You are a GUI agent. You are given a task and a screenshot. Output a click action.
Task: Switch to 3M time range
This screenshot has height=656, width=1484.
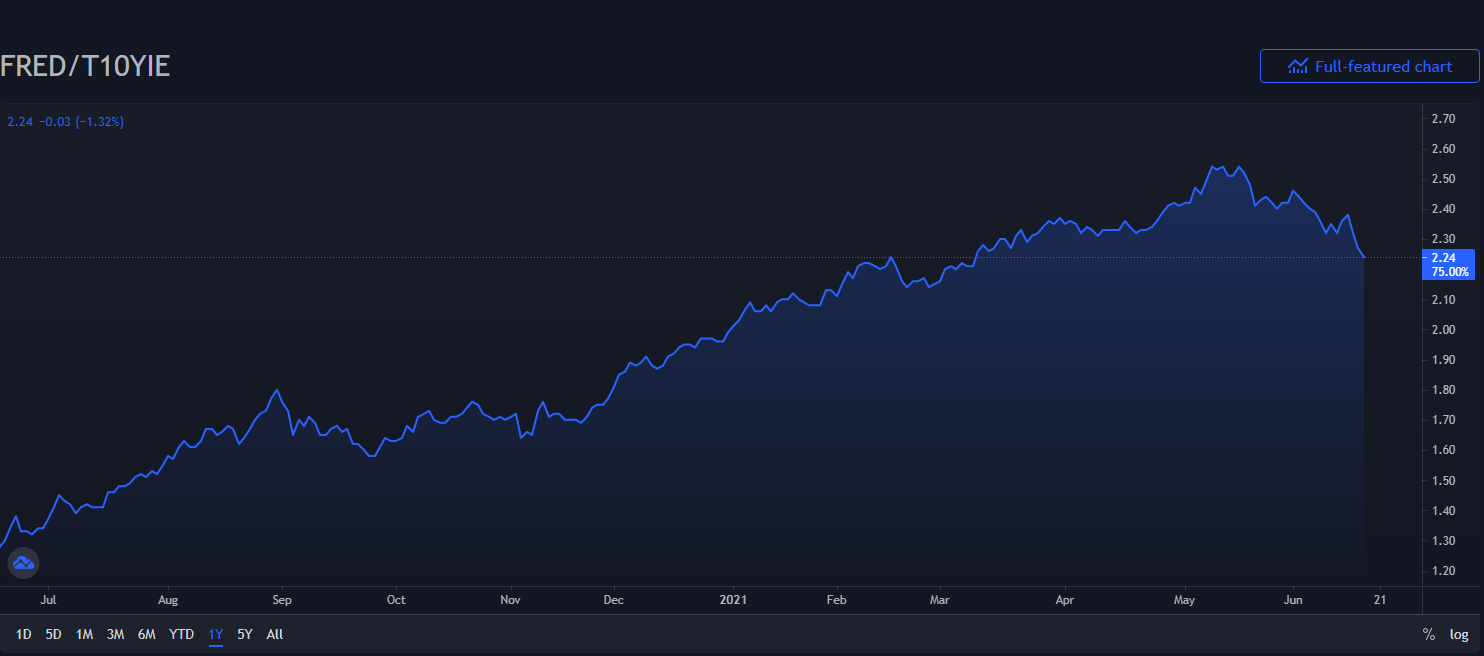click(116, 634)
